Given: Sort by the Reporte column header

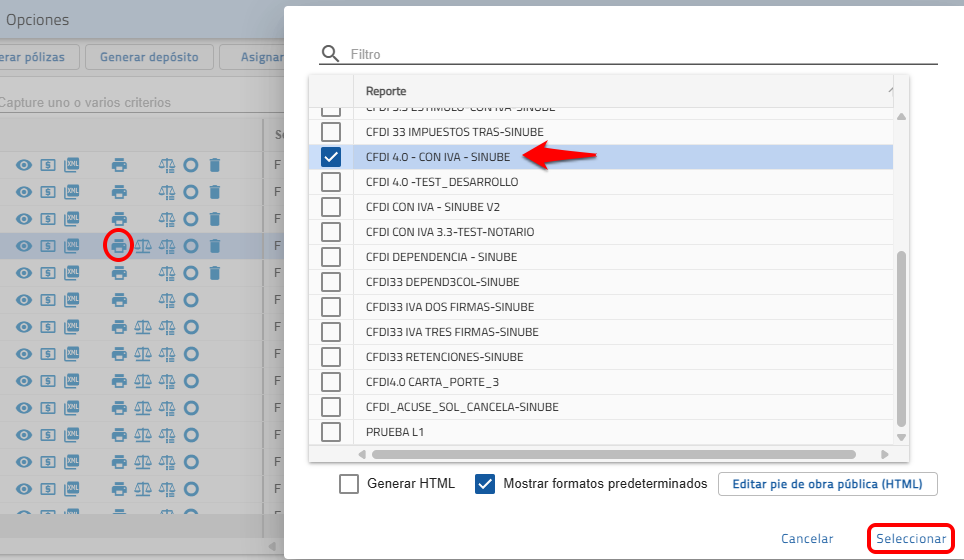Looking at the screenshot, I should coord(386,91).
